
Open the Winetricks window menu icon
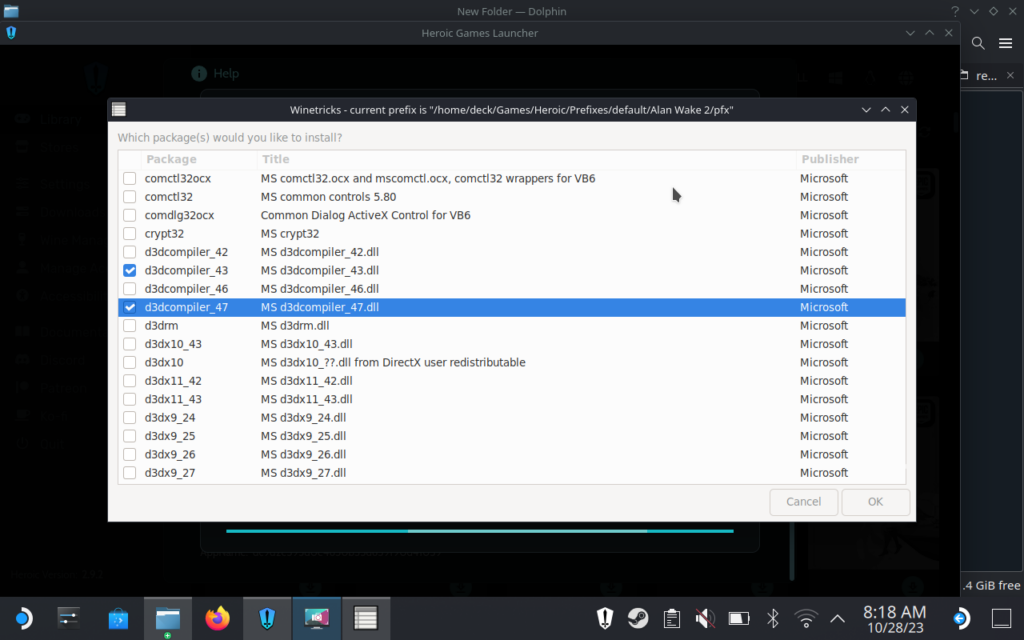click(119, 110)
